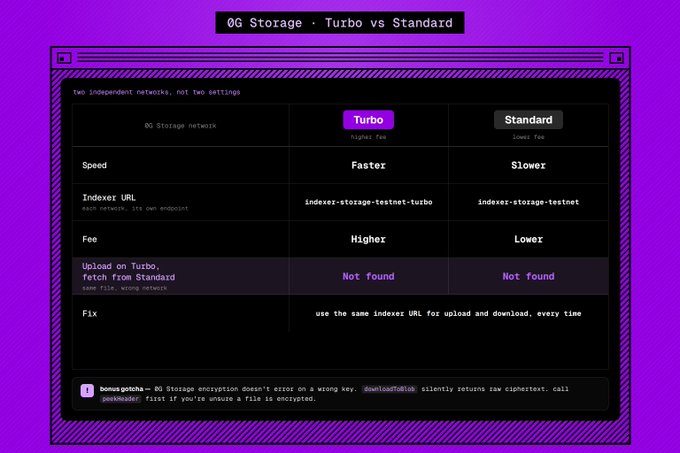
Task: Click 'each network, its own endpoint' subtext
Action: pos(135,209)
